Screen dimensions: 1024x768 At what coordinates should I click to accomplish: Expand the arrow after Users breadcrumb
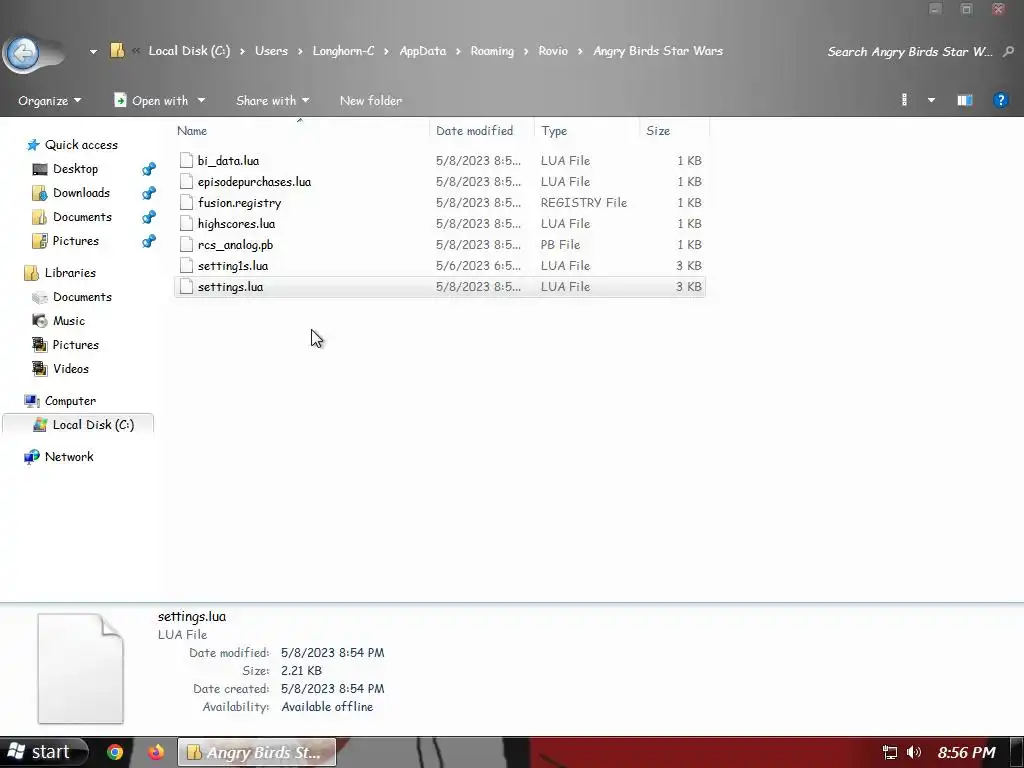(300, 51)
